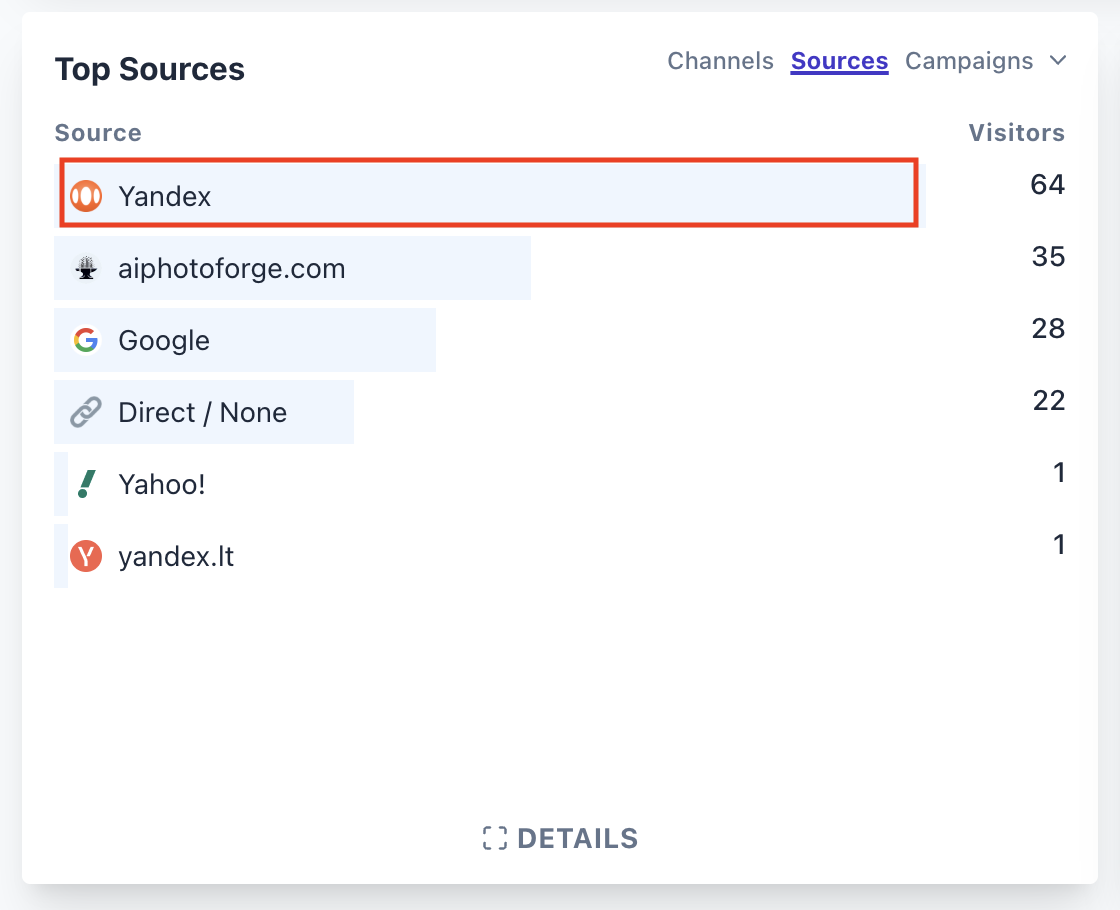Filter by Yahoo! source
The width and height of the screenshot is (1120, 910).
162,484
